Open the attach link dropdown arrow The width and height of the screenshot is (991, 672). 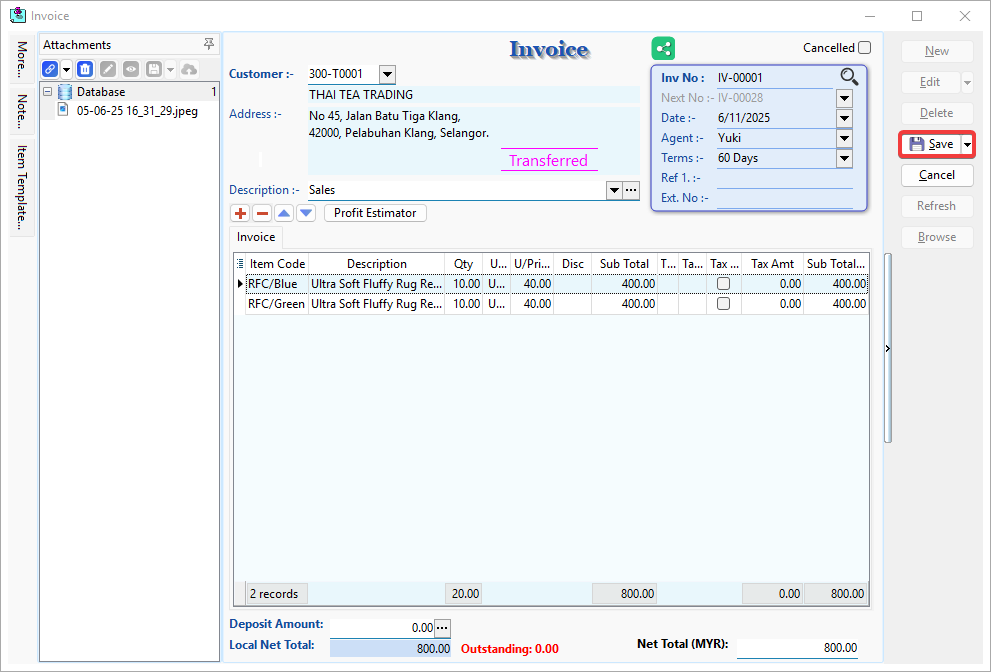tap(66, 70)
